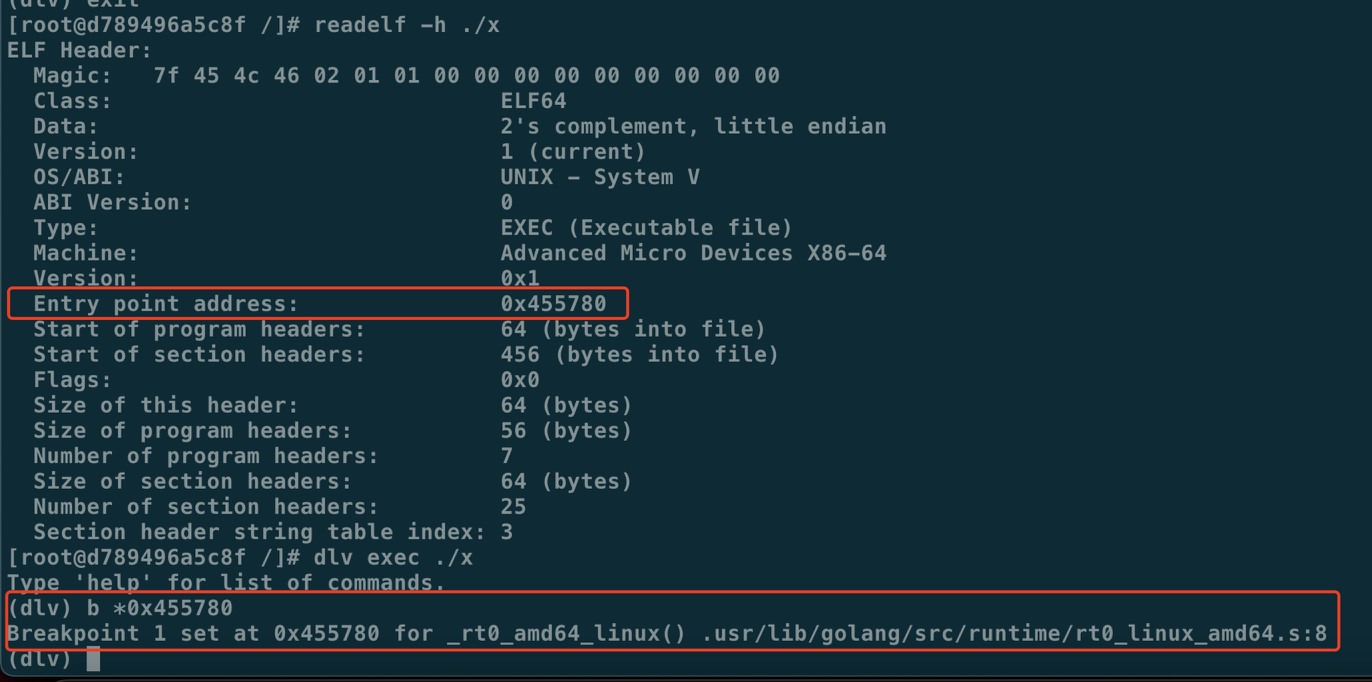This screenshot has height=682, width=1372.
Task: Click the Magic bytes hex sequence
Action: tap(467, 76)
